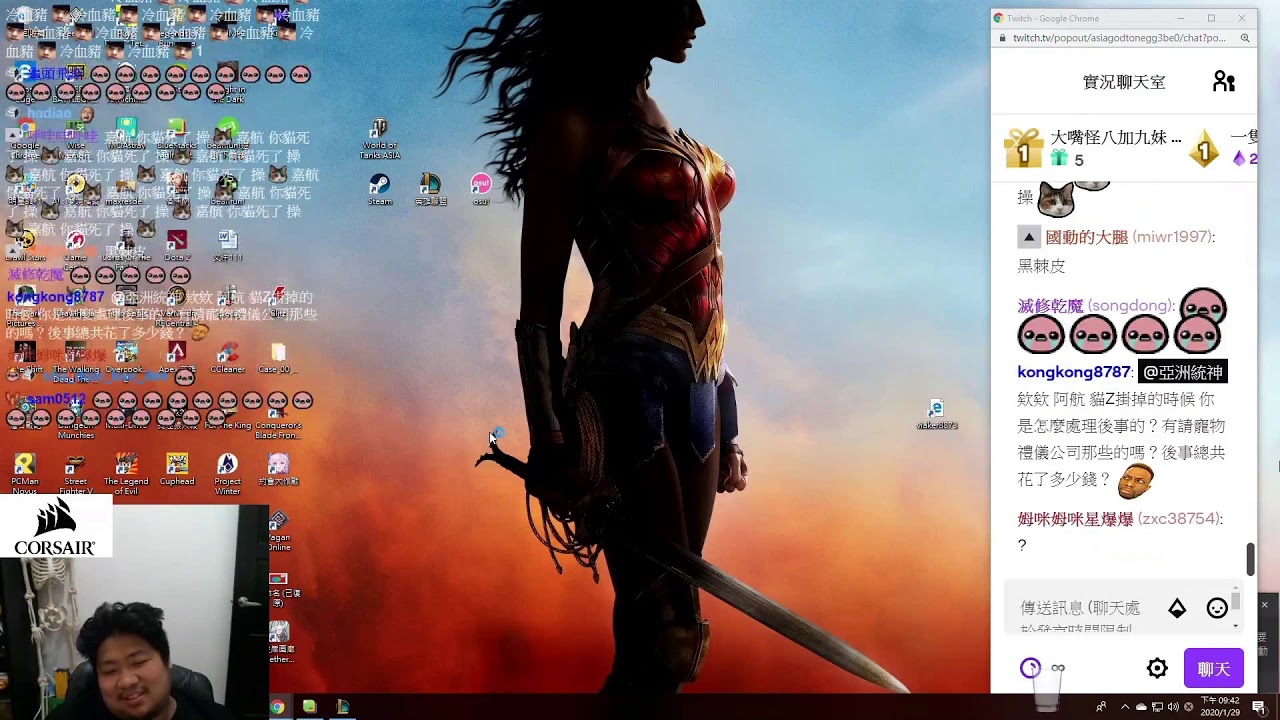Launch the pink osu! desktop icon
1280x720 pixels.
(x=481, y=190)
